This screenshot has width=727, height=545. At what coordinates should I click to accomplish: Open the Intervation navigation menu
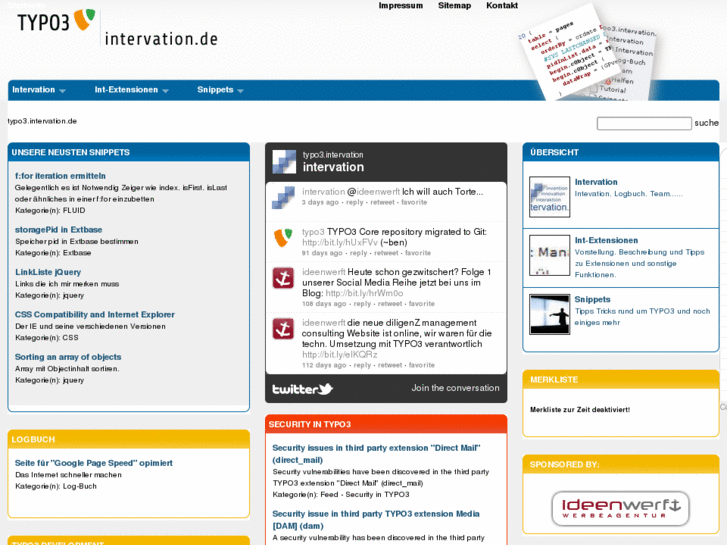click(x=33, y=90)
